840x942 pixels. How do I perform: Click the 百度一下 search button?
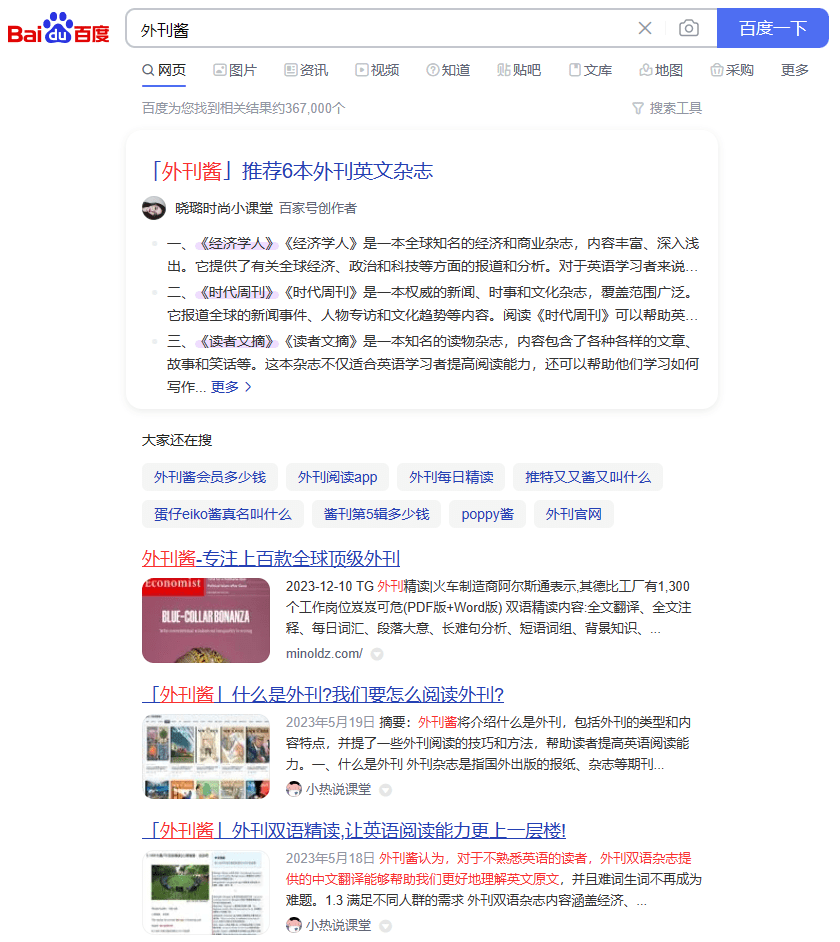tap(773, 28)
